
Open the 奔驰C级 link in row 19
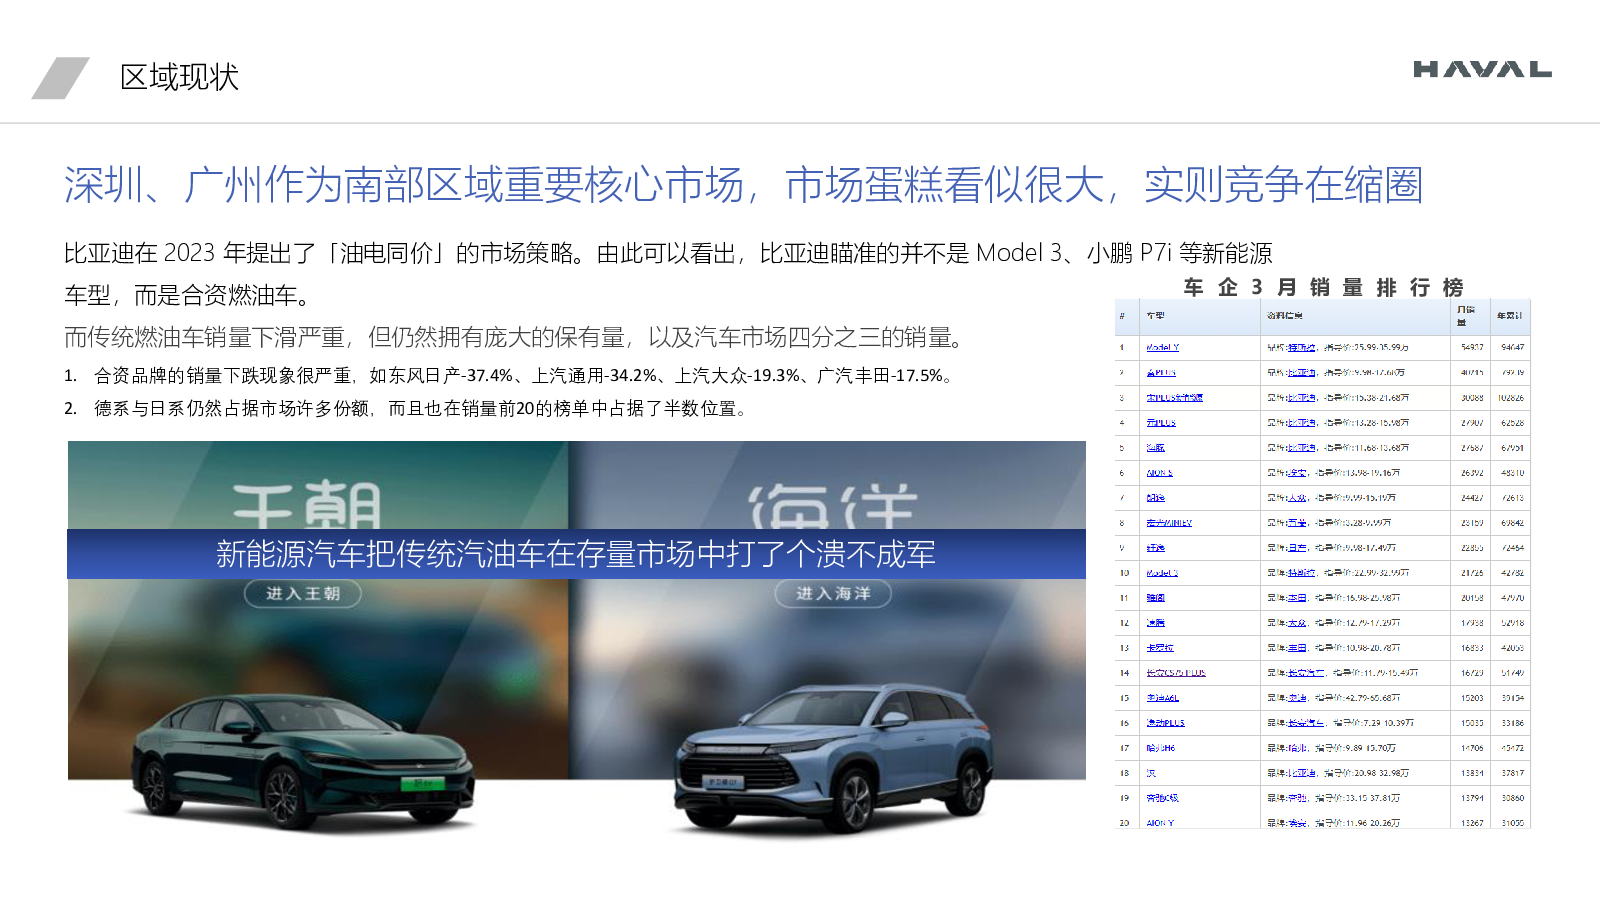(1162, 797)
